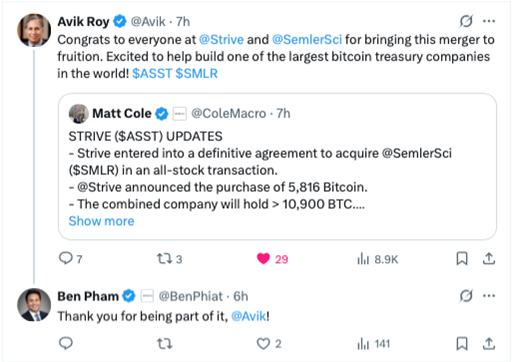Open the @Strive mention link
This screenshot has width=512, height=362.
221,40
